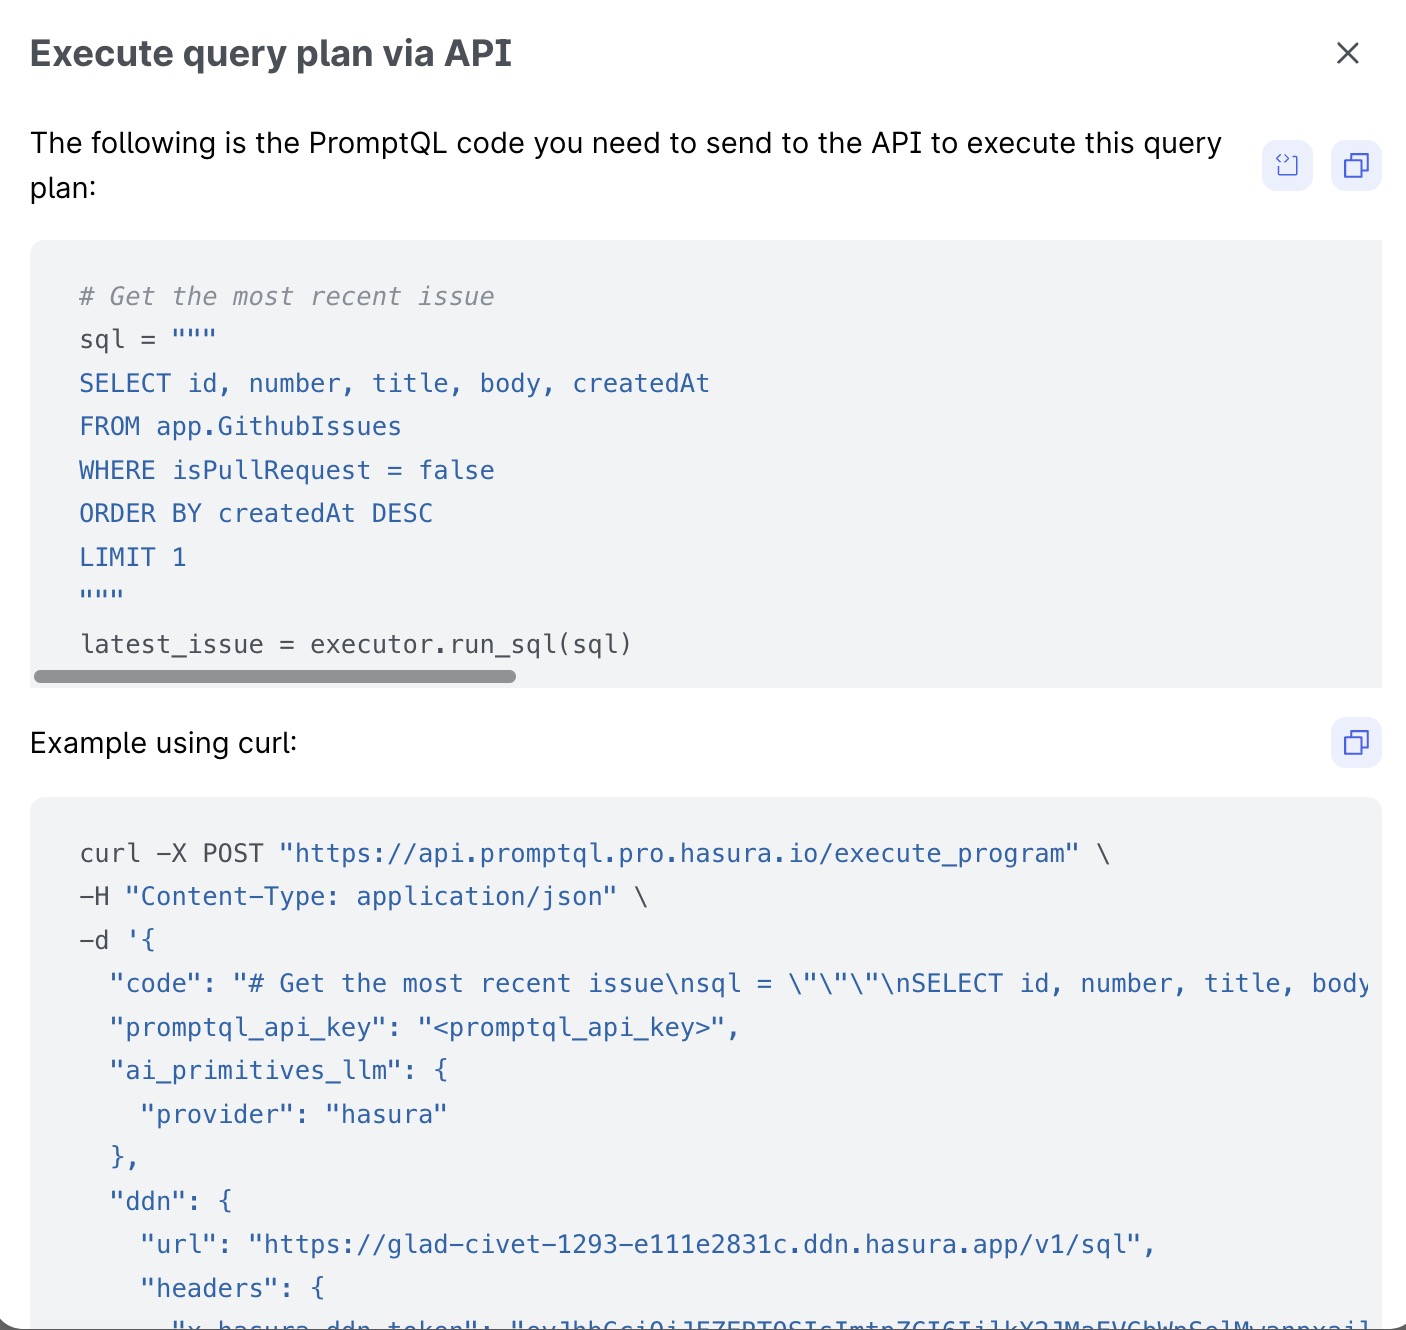This screenshot has height=1330, width=1406.
Task: Click "latest_issue = executor.run_sql(sql)" line
Action: click(356, 644)
